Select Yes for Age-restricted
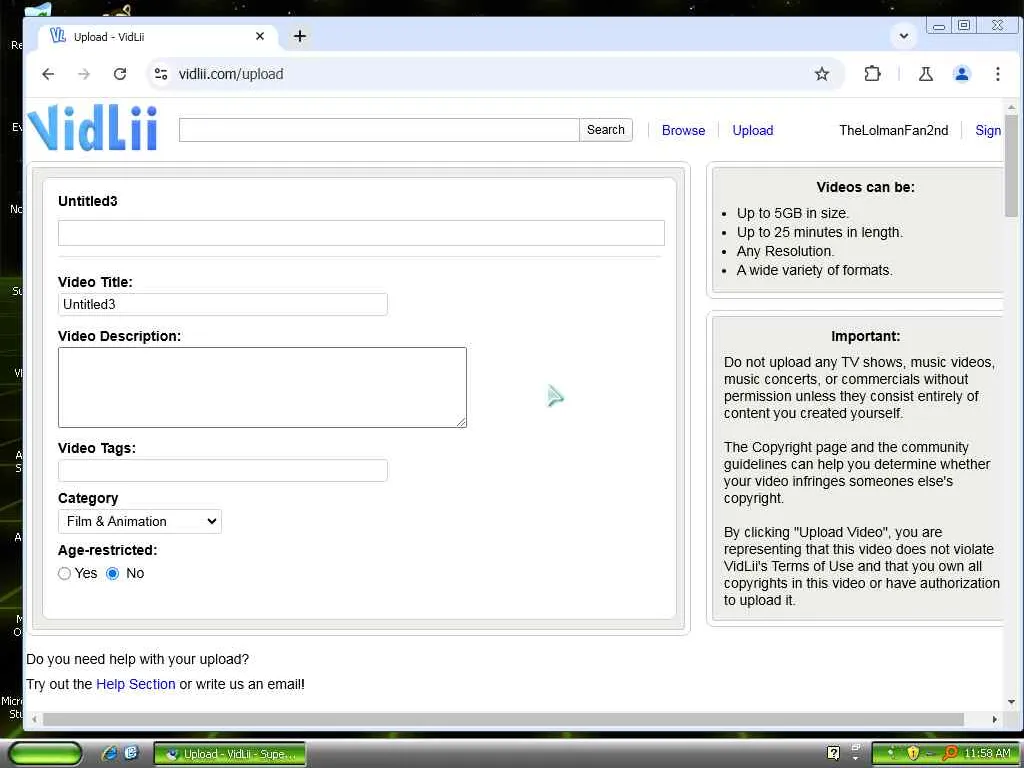The image size is (1024, 768). (x=64, y=573)
